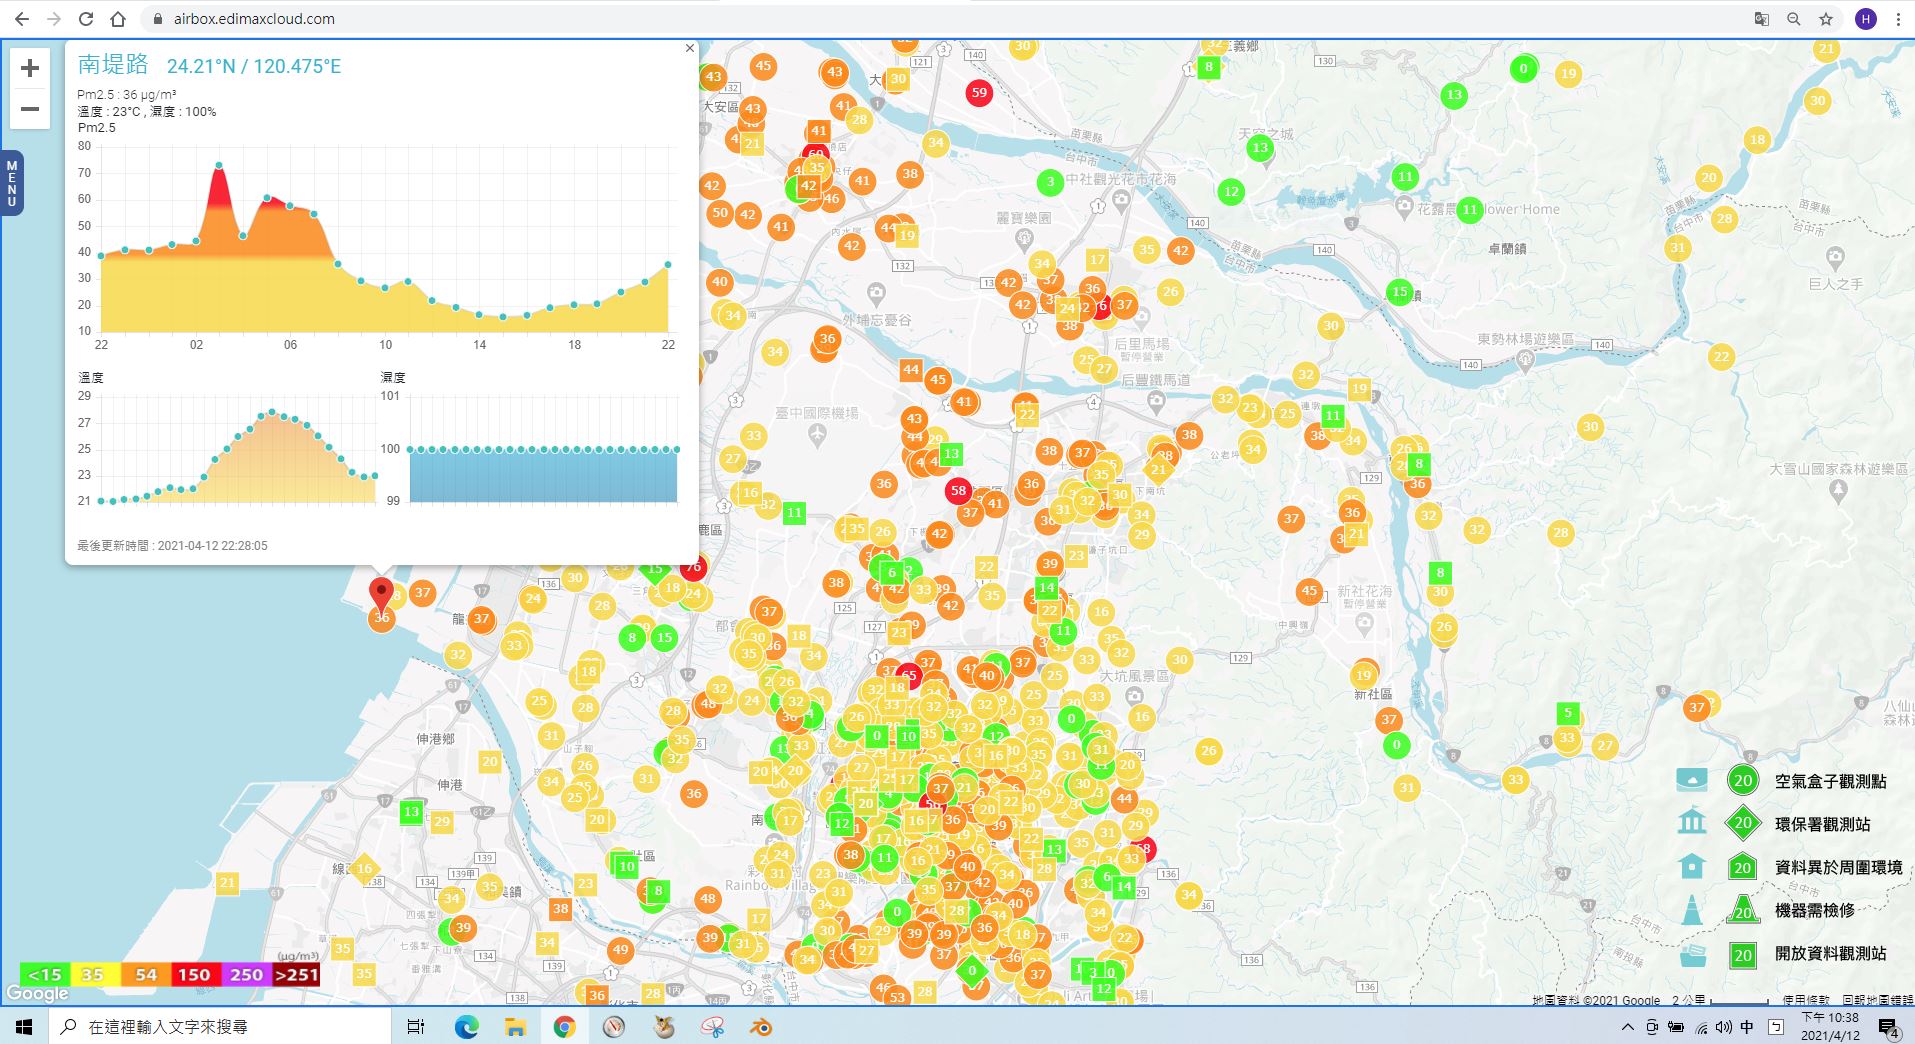Open the browser zoom magnifier icon
This screenshot has height=1044, width=1915.
[1794, 19]
